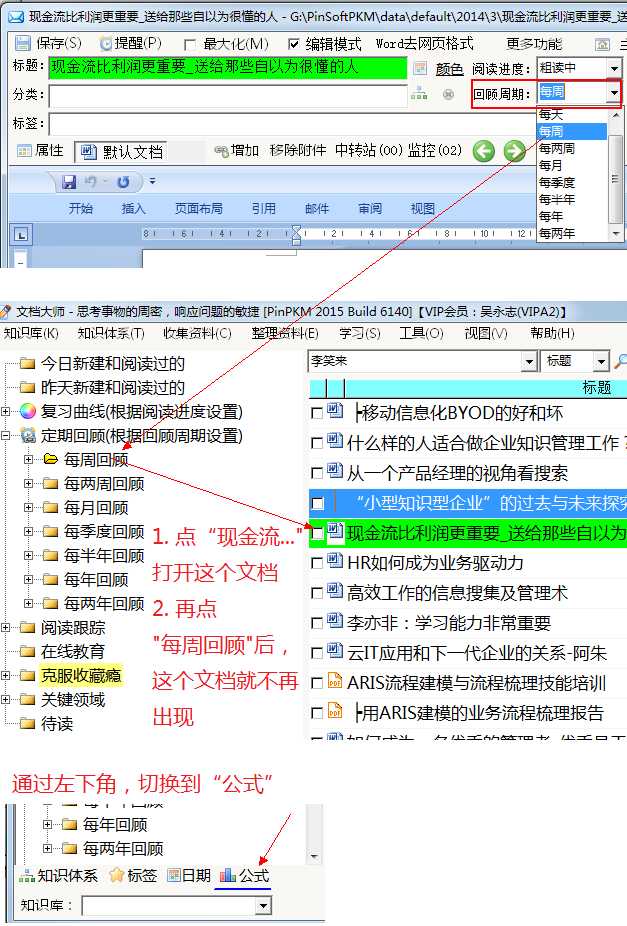Open the 阅读进度 dropdown
Screen dimensions: 627x926
tap(614, 69)
